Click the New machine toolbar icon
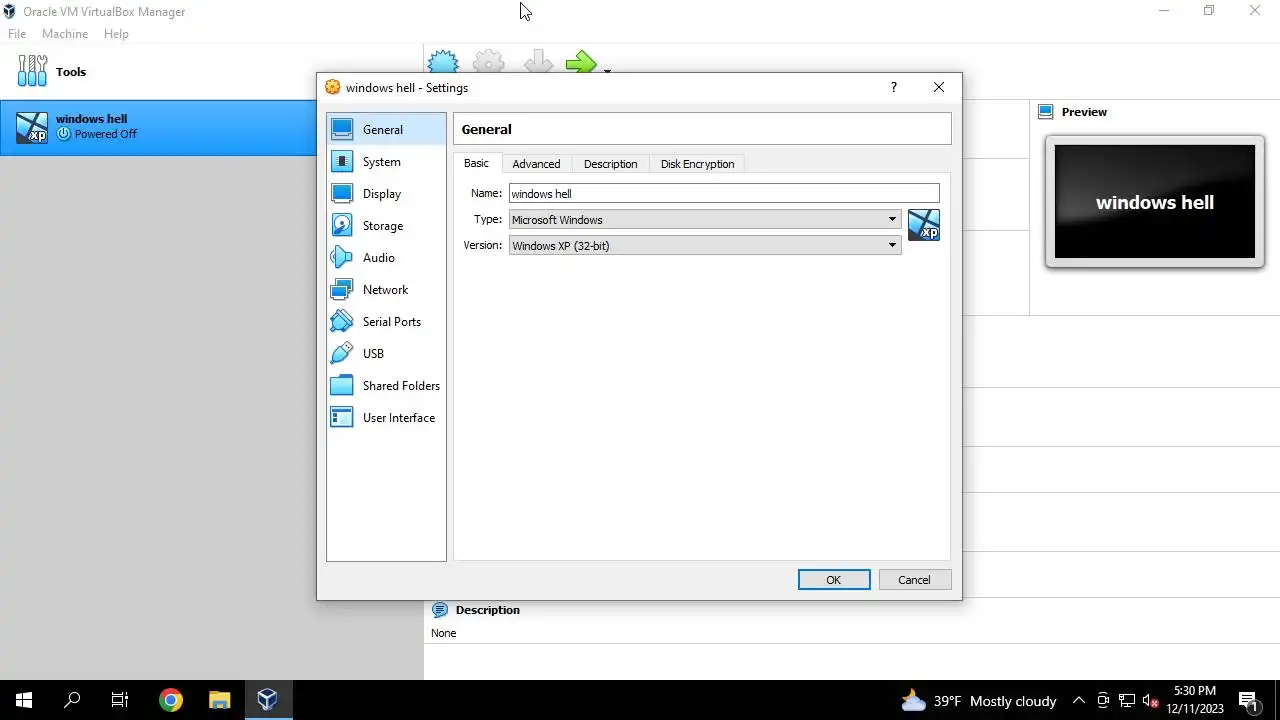The image size is (1280, 720). [443, 62]
